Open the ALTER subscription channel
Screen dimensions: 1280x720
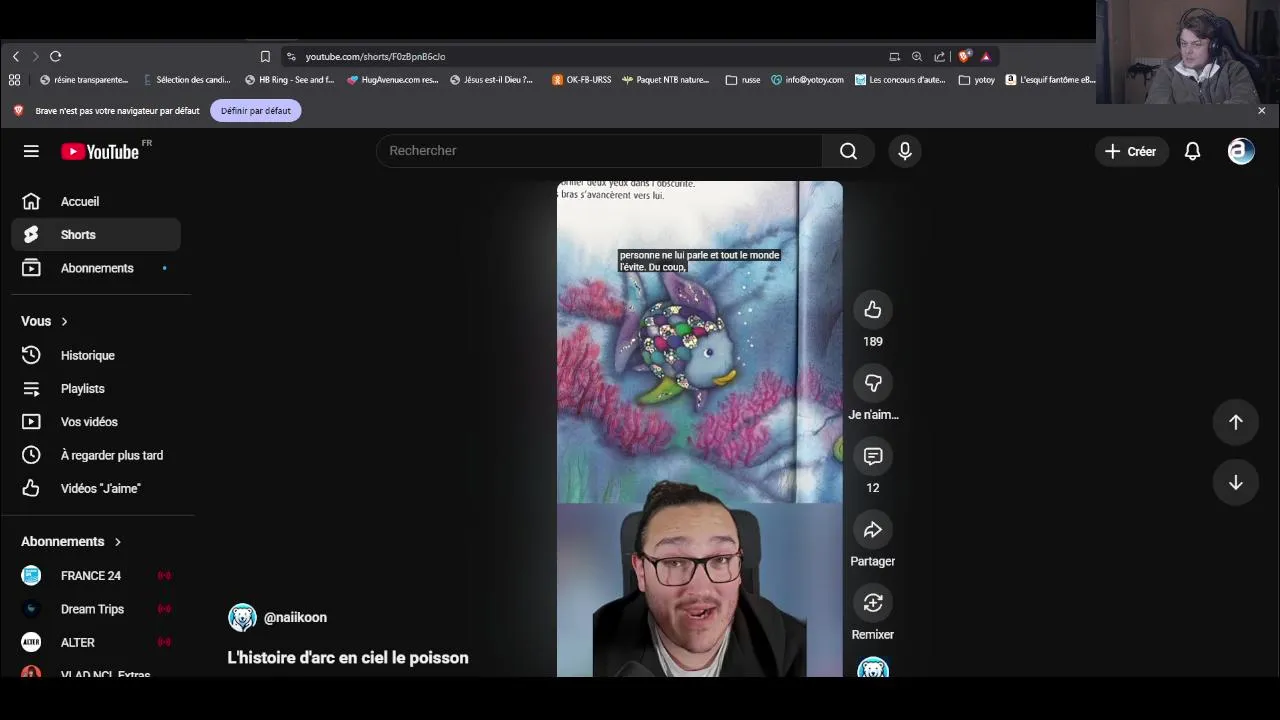point(96,642)
